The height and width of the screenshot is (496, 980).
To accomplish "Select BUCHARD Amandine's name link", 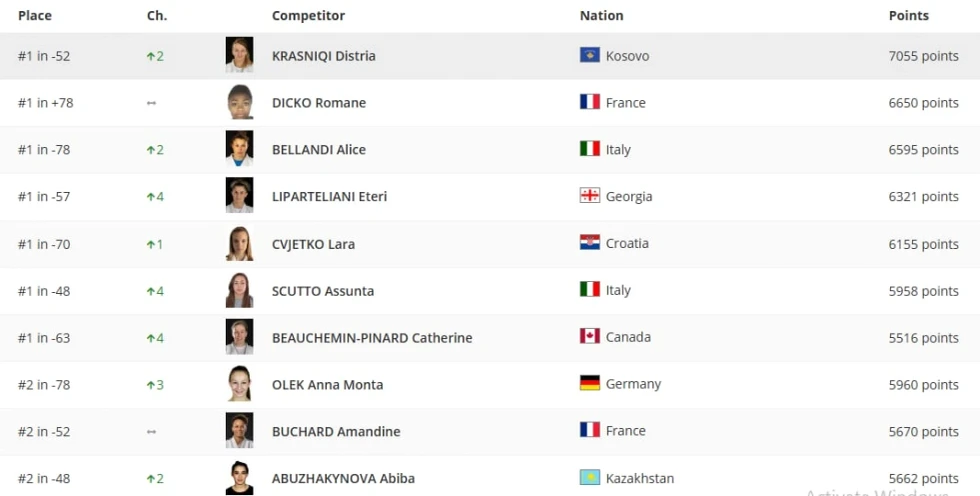I will 336,431.
